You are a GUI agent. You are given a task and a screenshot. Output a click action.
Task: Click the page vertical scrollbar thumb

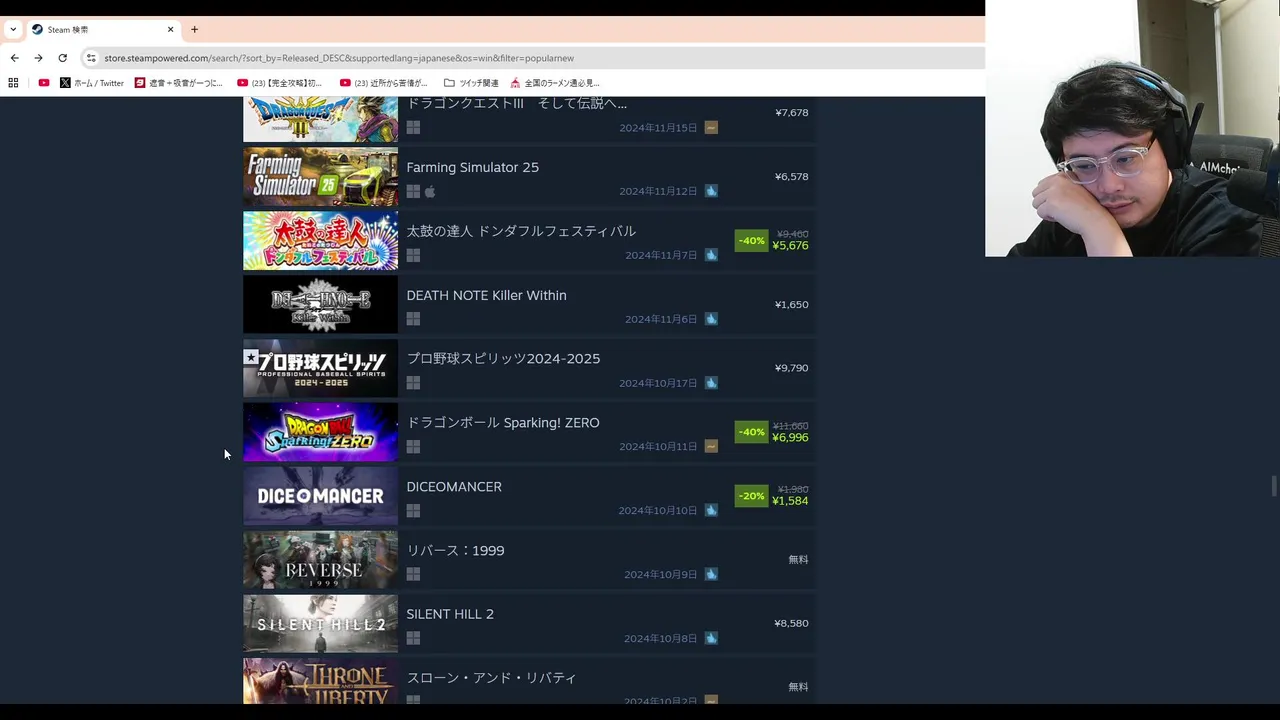(1274, 486)
